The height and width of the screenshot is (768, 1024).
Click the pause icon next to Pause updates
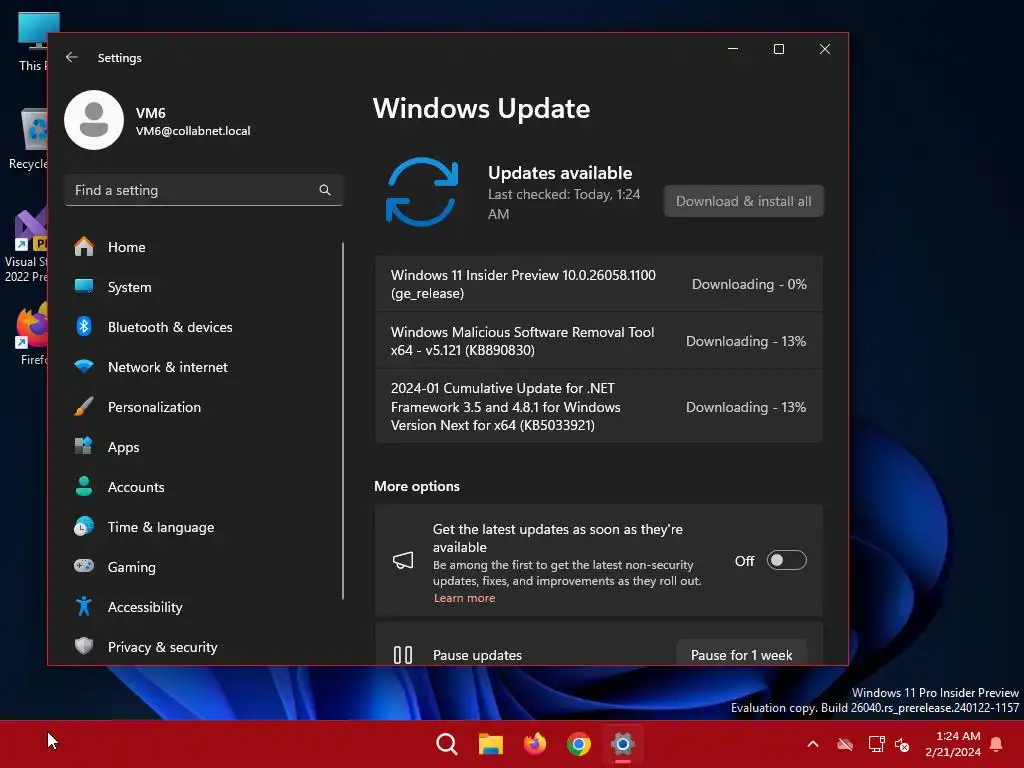403,654
